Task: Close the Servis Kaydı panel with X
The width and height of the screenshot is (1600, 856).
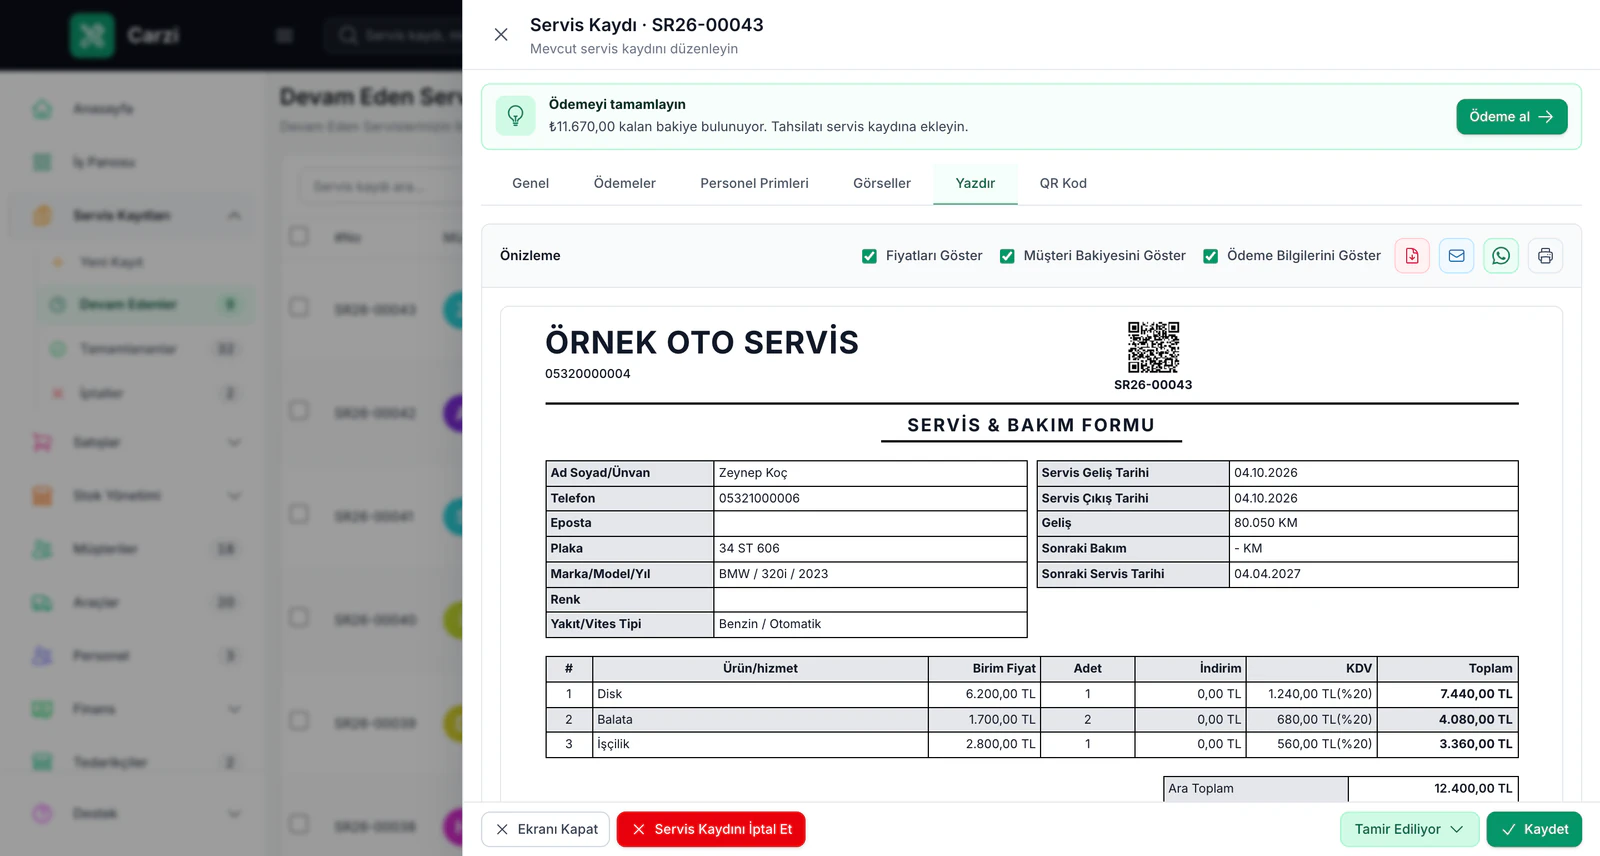Action: (x=501, y=35)
